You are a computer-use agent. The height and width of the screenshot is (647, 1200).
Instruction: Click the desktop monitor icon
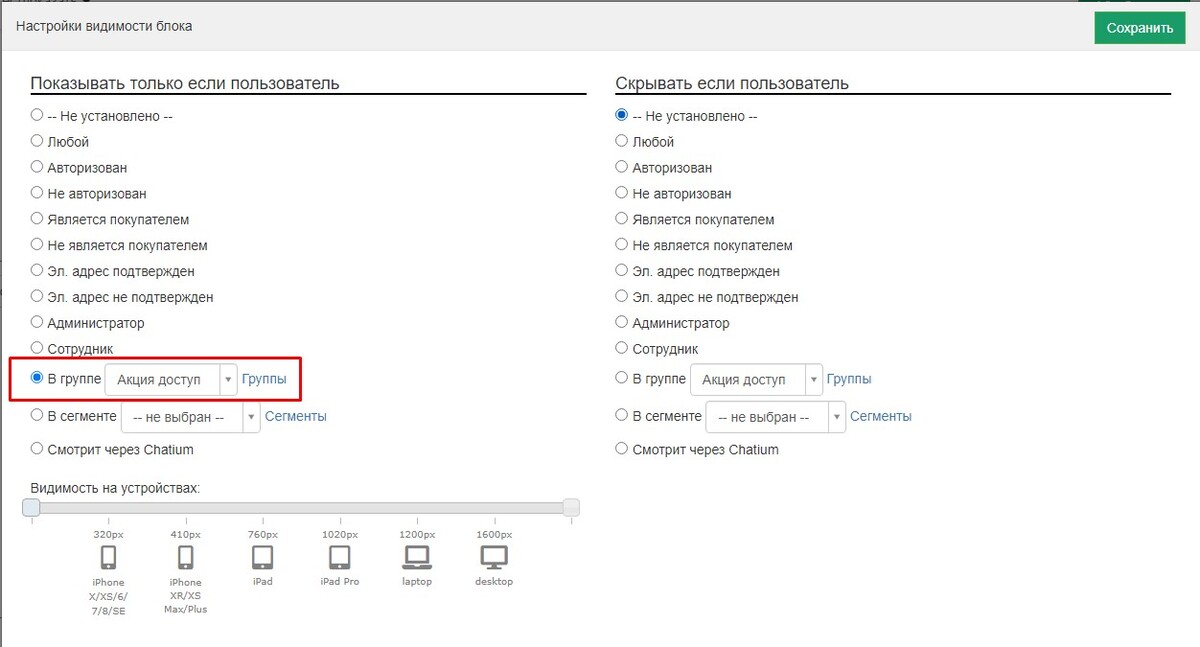pos(494,557)
